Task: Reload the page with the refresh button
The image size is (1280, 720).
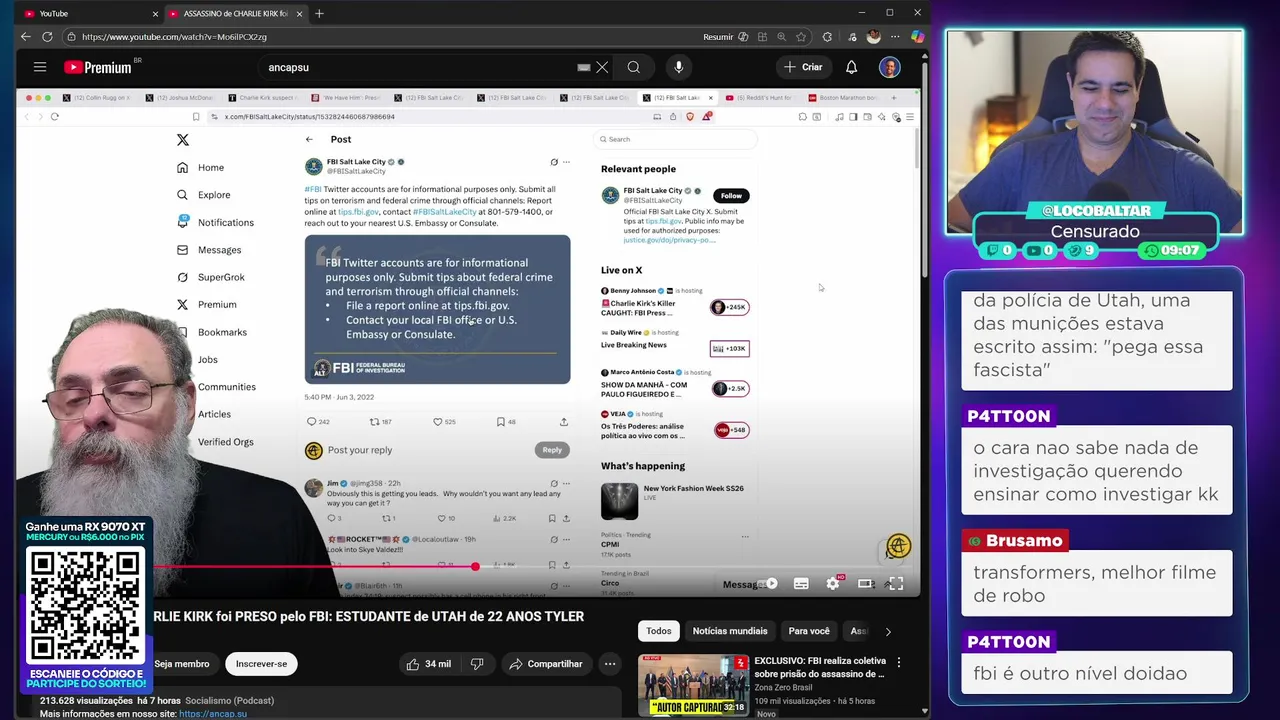Action: (47, 37)
